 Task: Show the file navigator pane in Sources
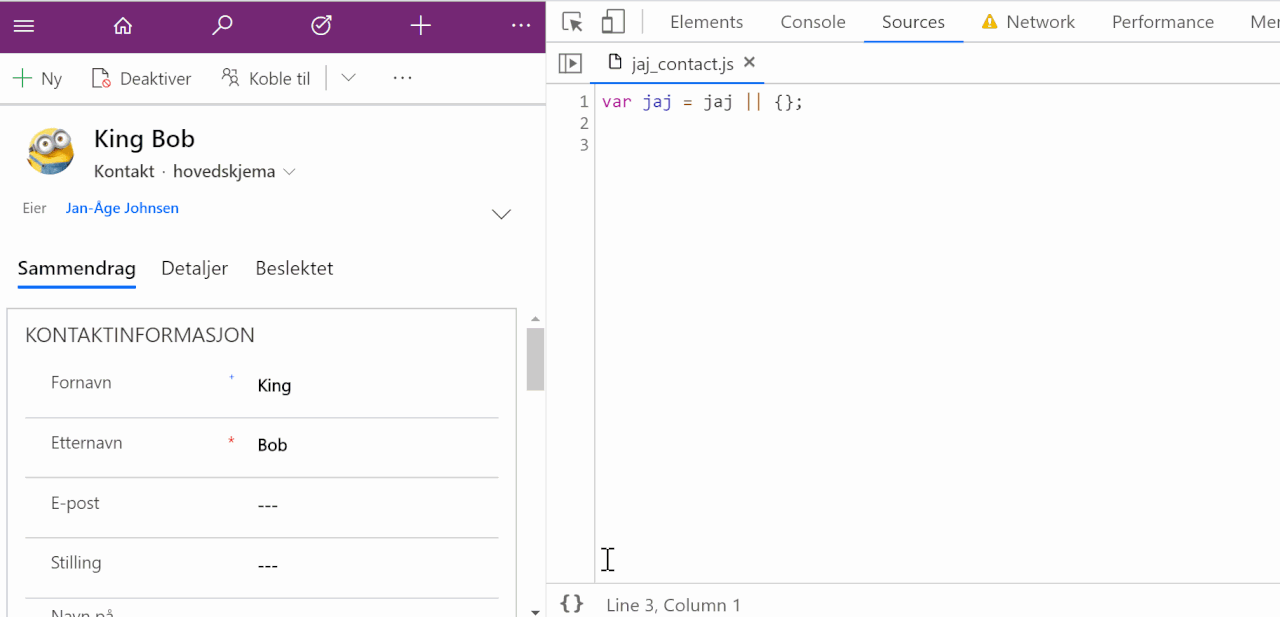click(x=570, y=63)
